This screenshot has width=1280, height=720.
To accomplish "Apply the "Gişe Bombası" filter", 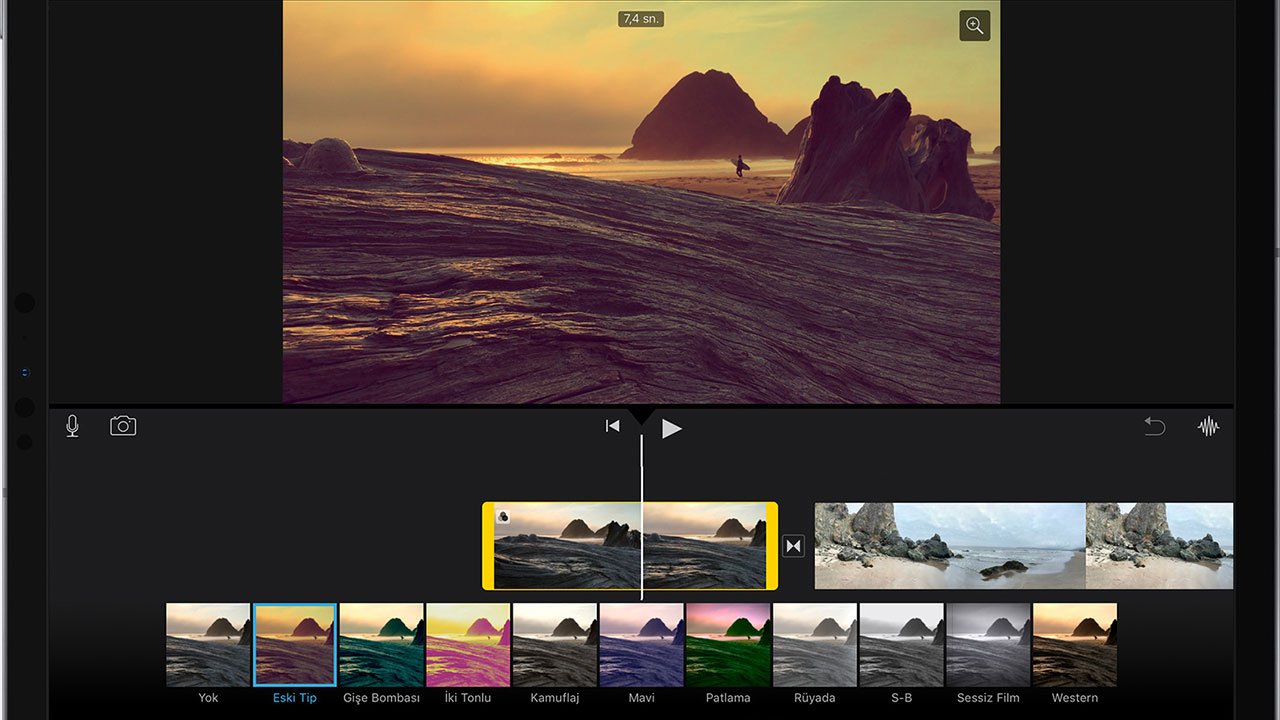I will coord(381,644).
